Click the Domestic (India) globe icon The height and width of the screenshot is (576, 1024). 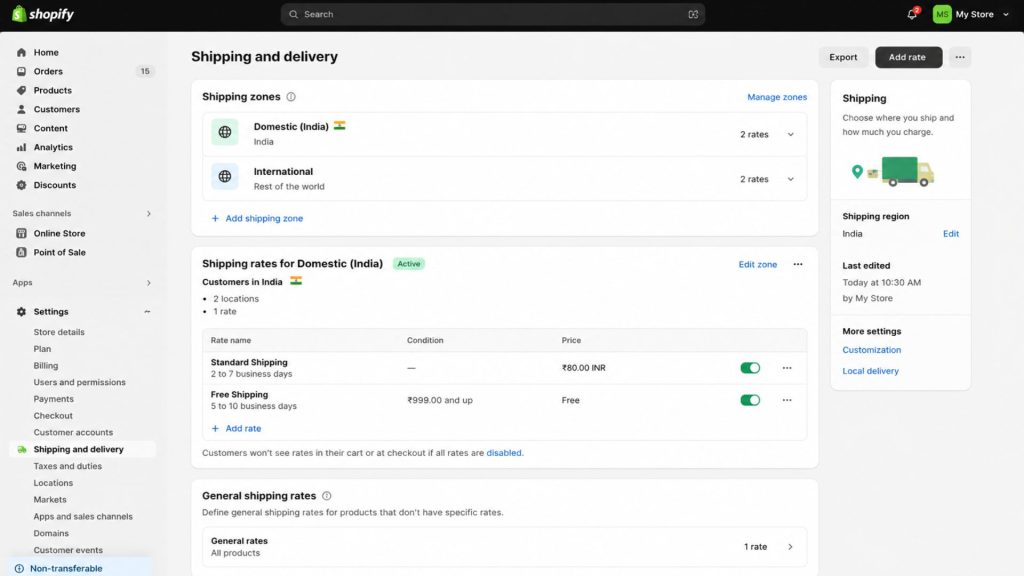click(x=225, y=132)
